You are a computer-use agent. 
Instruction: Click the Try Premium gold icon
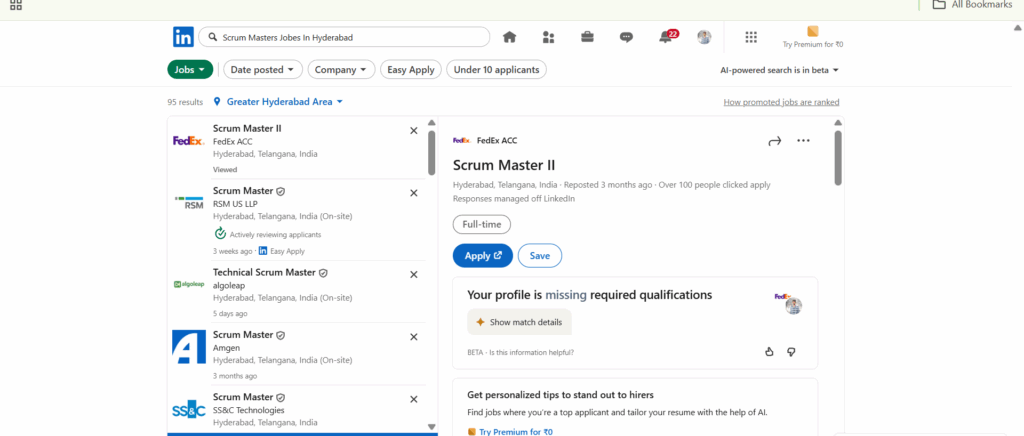pyautogui.click(x=813, y=31)
